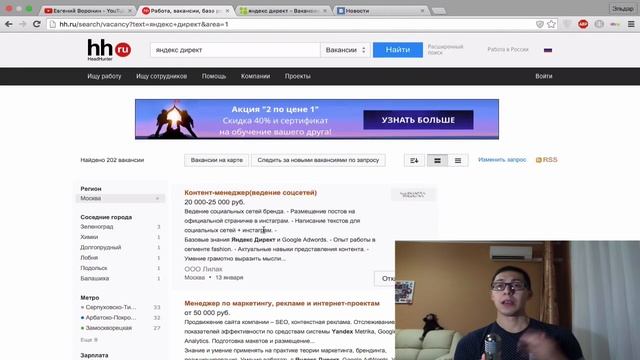This screenshot has width=640, height=360.
Task: Open the Расширенный поиск link
Action: click(x=445, y=49)
